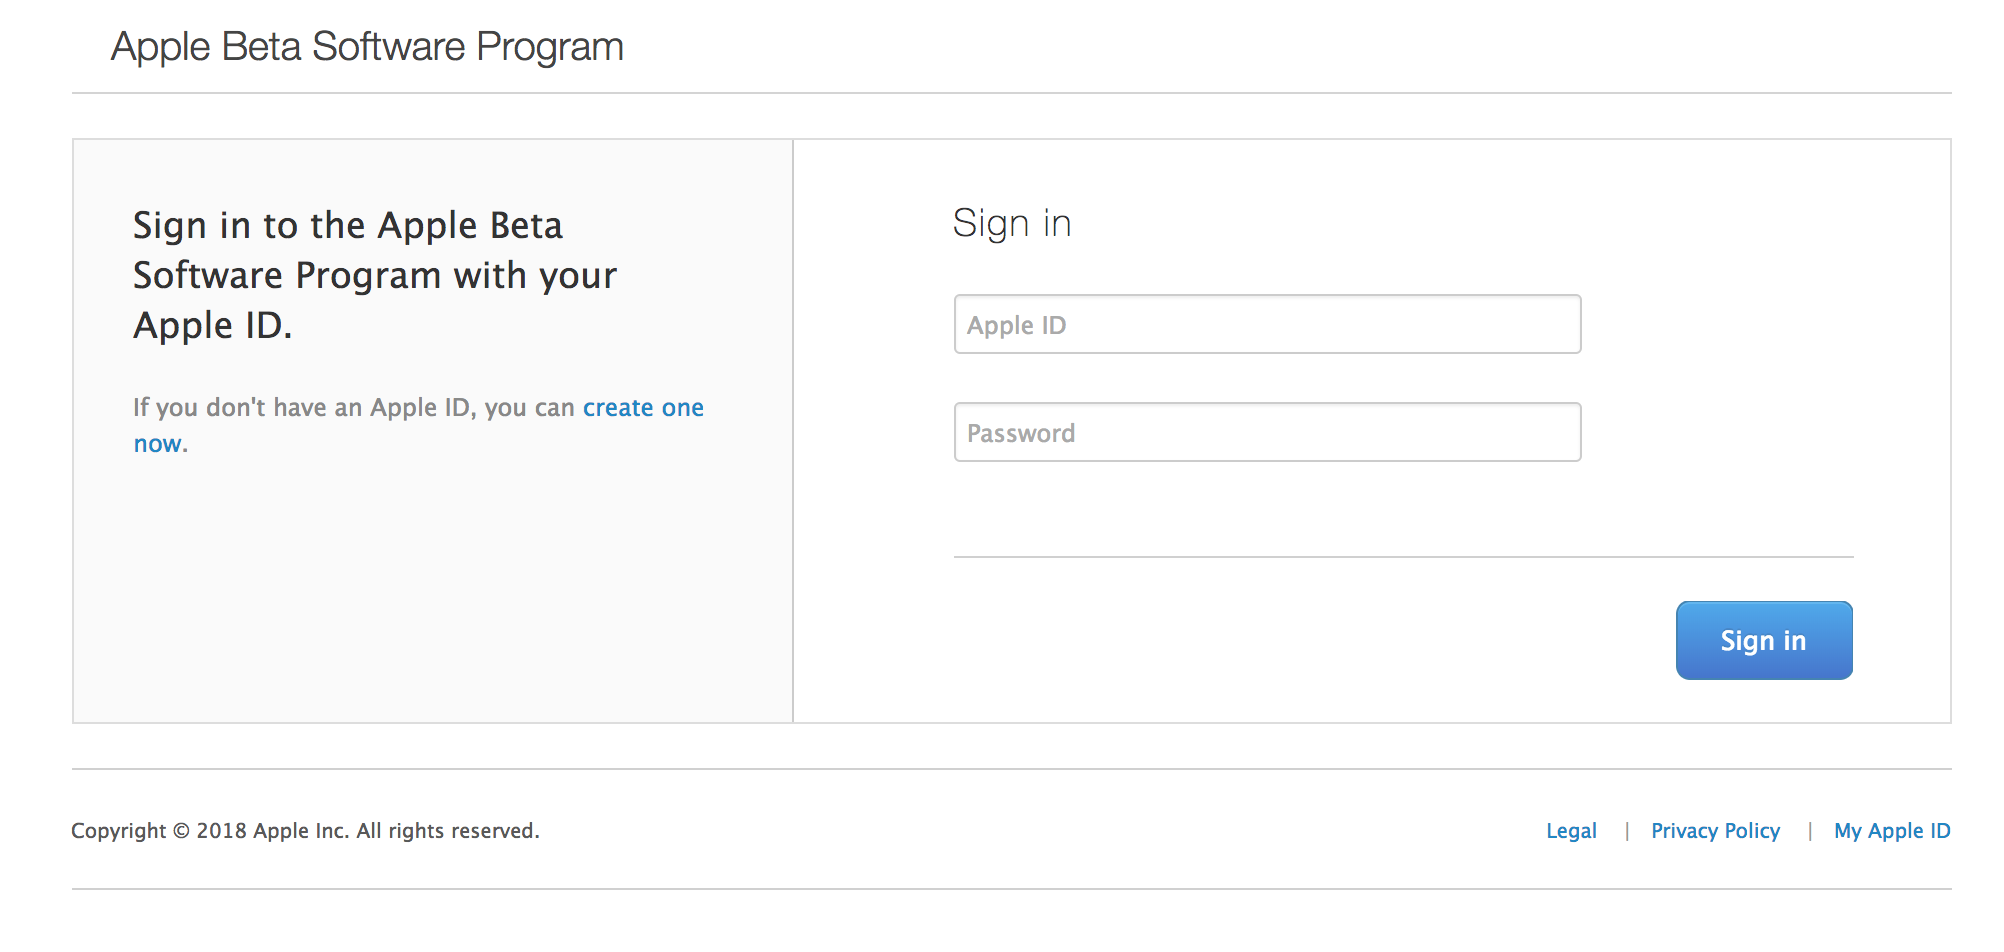2004x952 pixels.
Task: Click the Apple ID input field
Action: tap(1267, 324)
